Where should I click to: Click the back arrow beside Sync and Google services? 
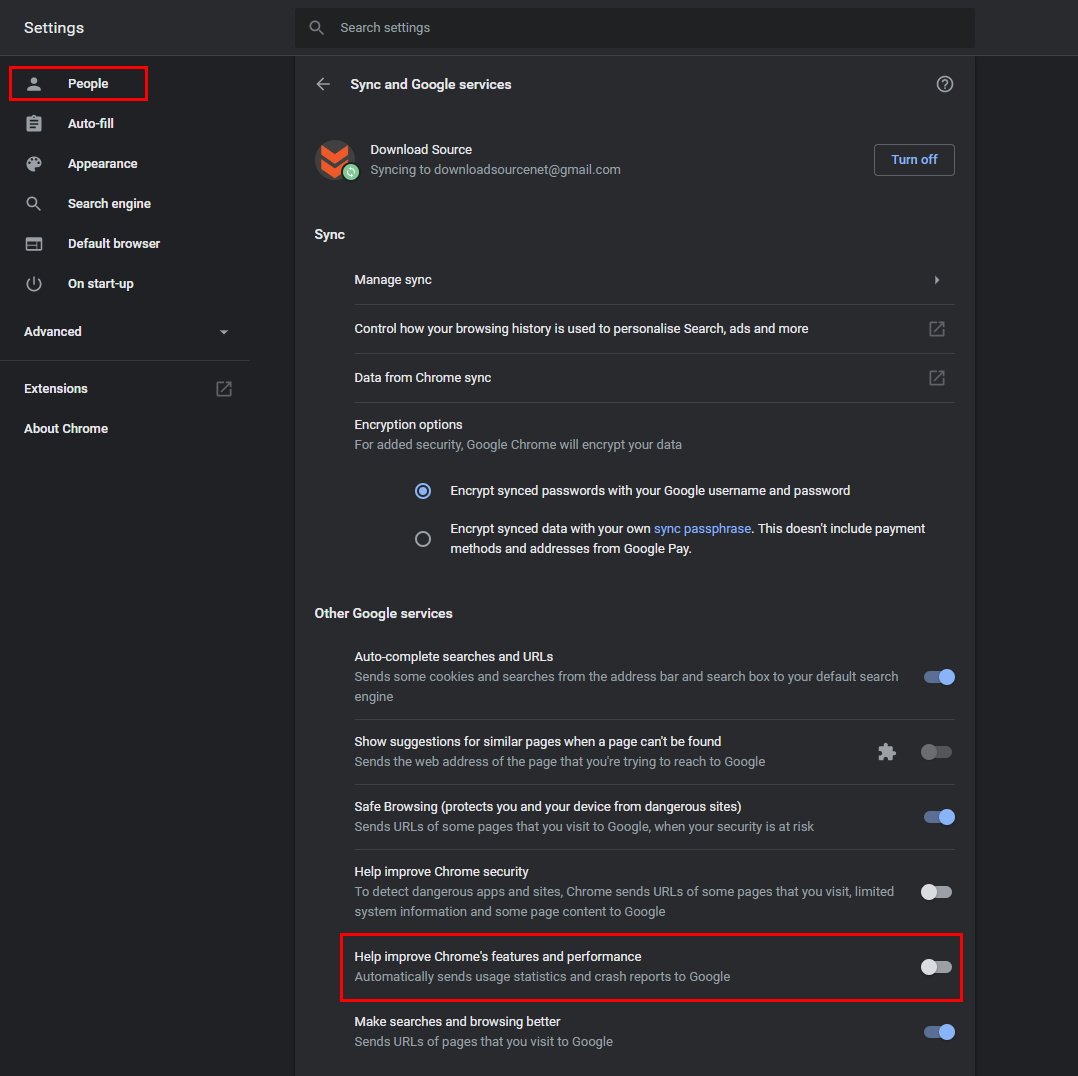tap(323, 84)
